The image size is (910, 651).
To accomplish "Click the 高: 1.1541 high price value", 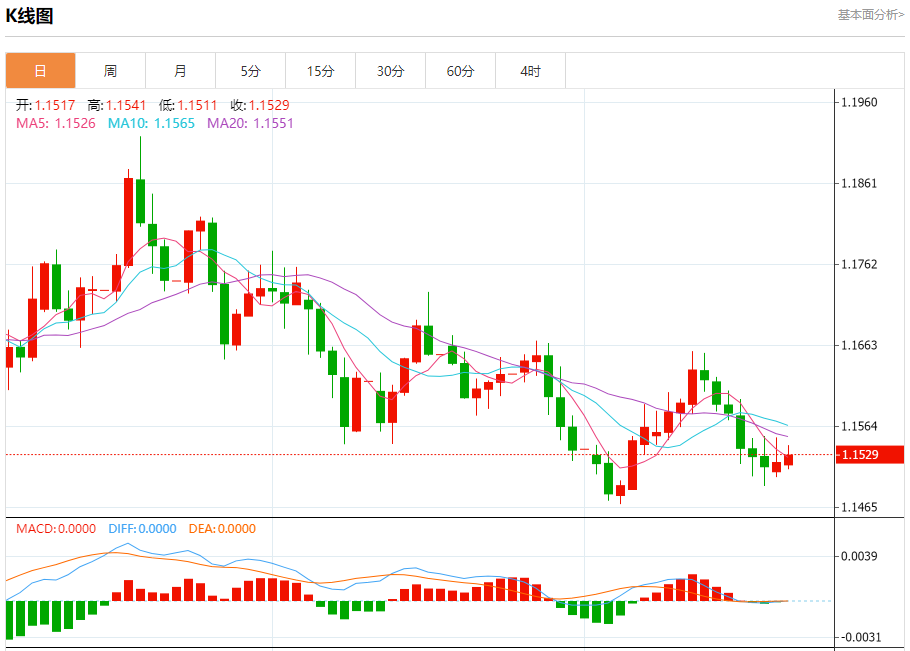I will point(117,105).
